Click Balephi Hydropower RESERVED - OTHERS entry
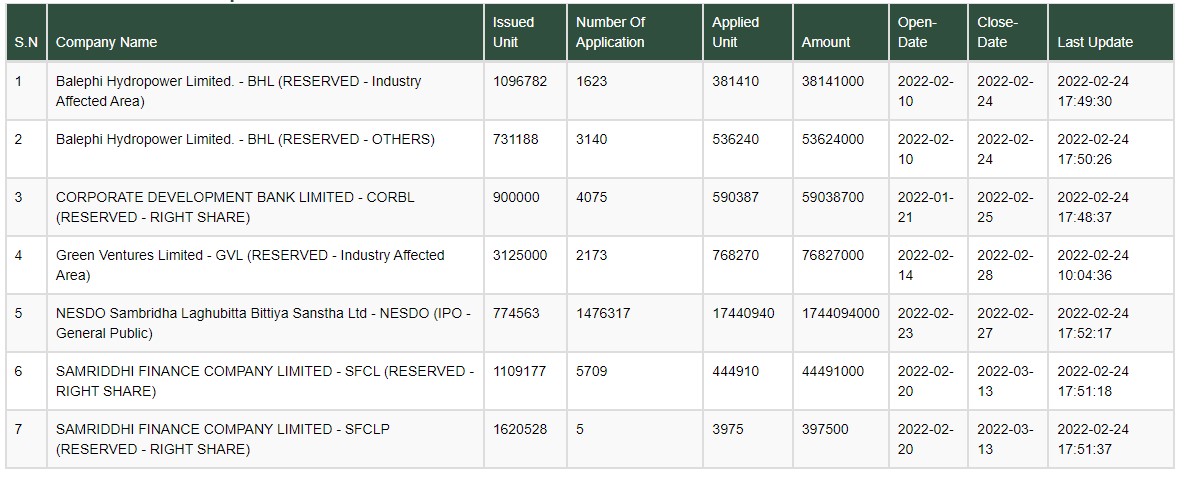Viewport: 1188px width, 478px height. coord(245,139)
